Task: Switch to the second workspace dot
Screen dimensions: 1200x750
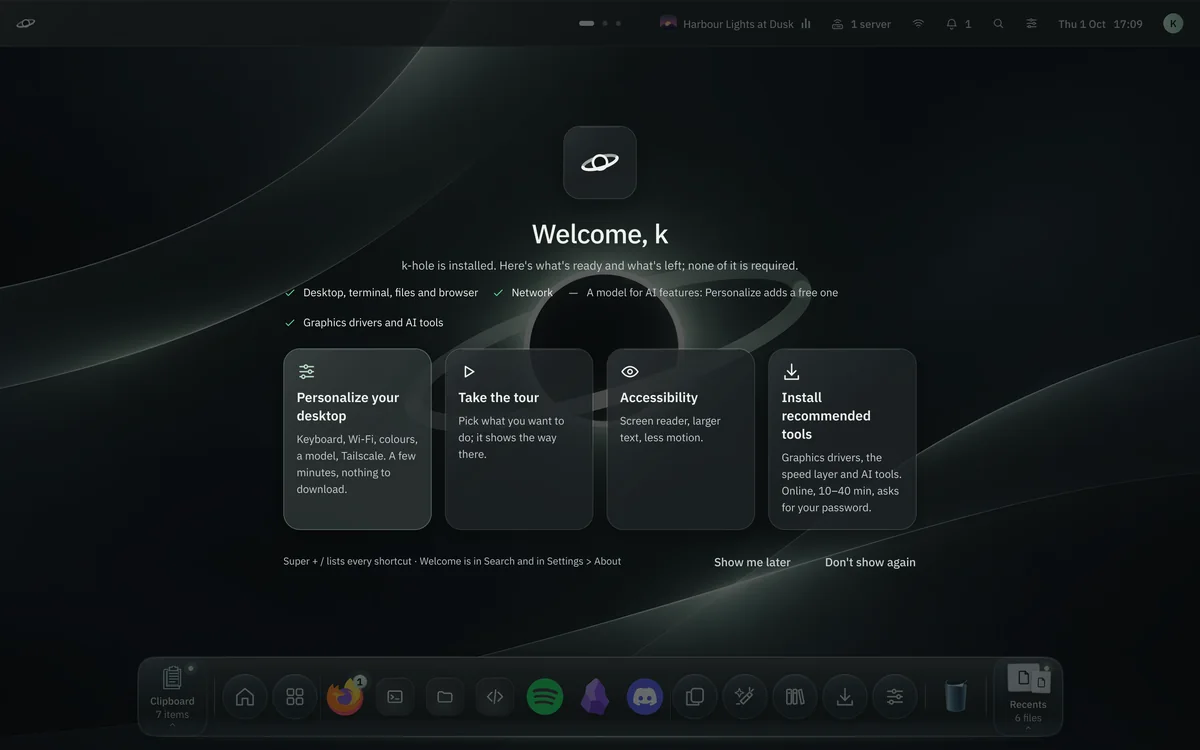Action: [x=605, y=23]
